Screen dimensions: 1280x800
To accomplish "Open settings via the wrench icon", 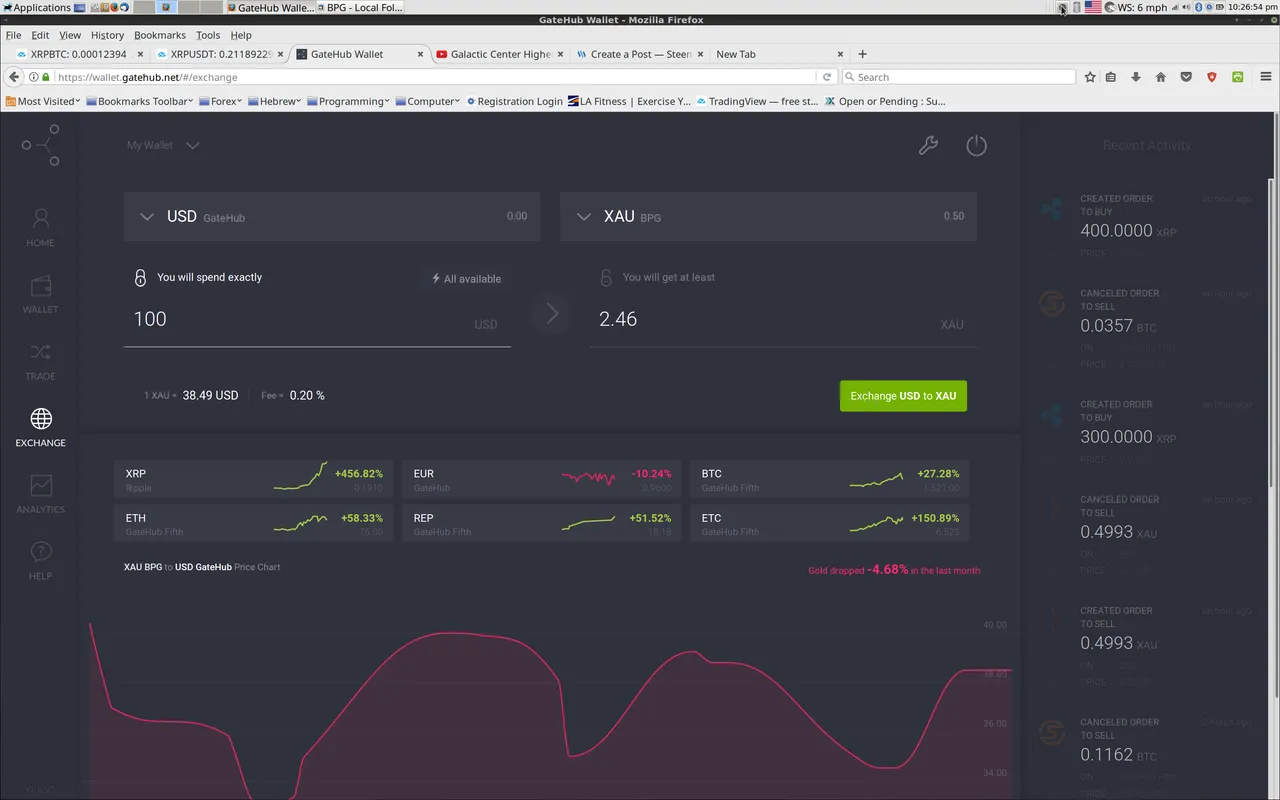I will (x=928, y=146).
